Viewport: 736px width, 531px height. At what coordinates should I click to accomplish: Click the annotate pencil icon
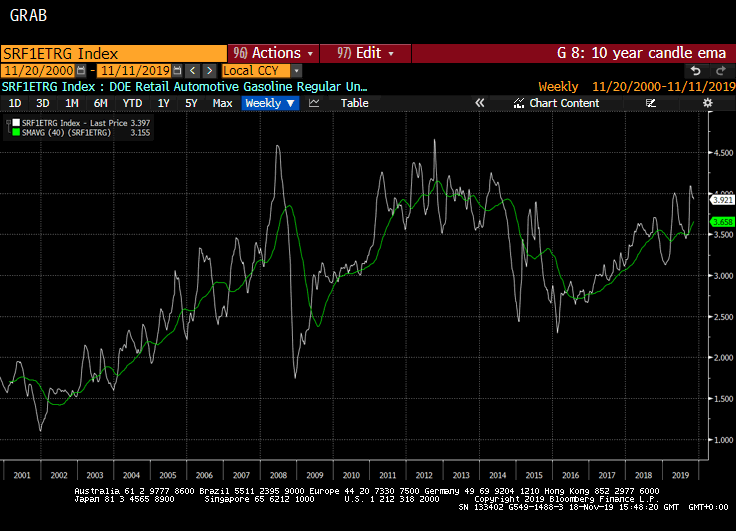pos(651,103)
